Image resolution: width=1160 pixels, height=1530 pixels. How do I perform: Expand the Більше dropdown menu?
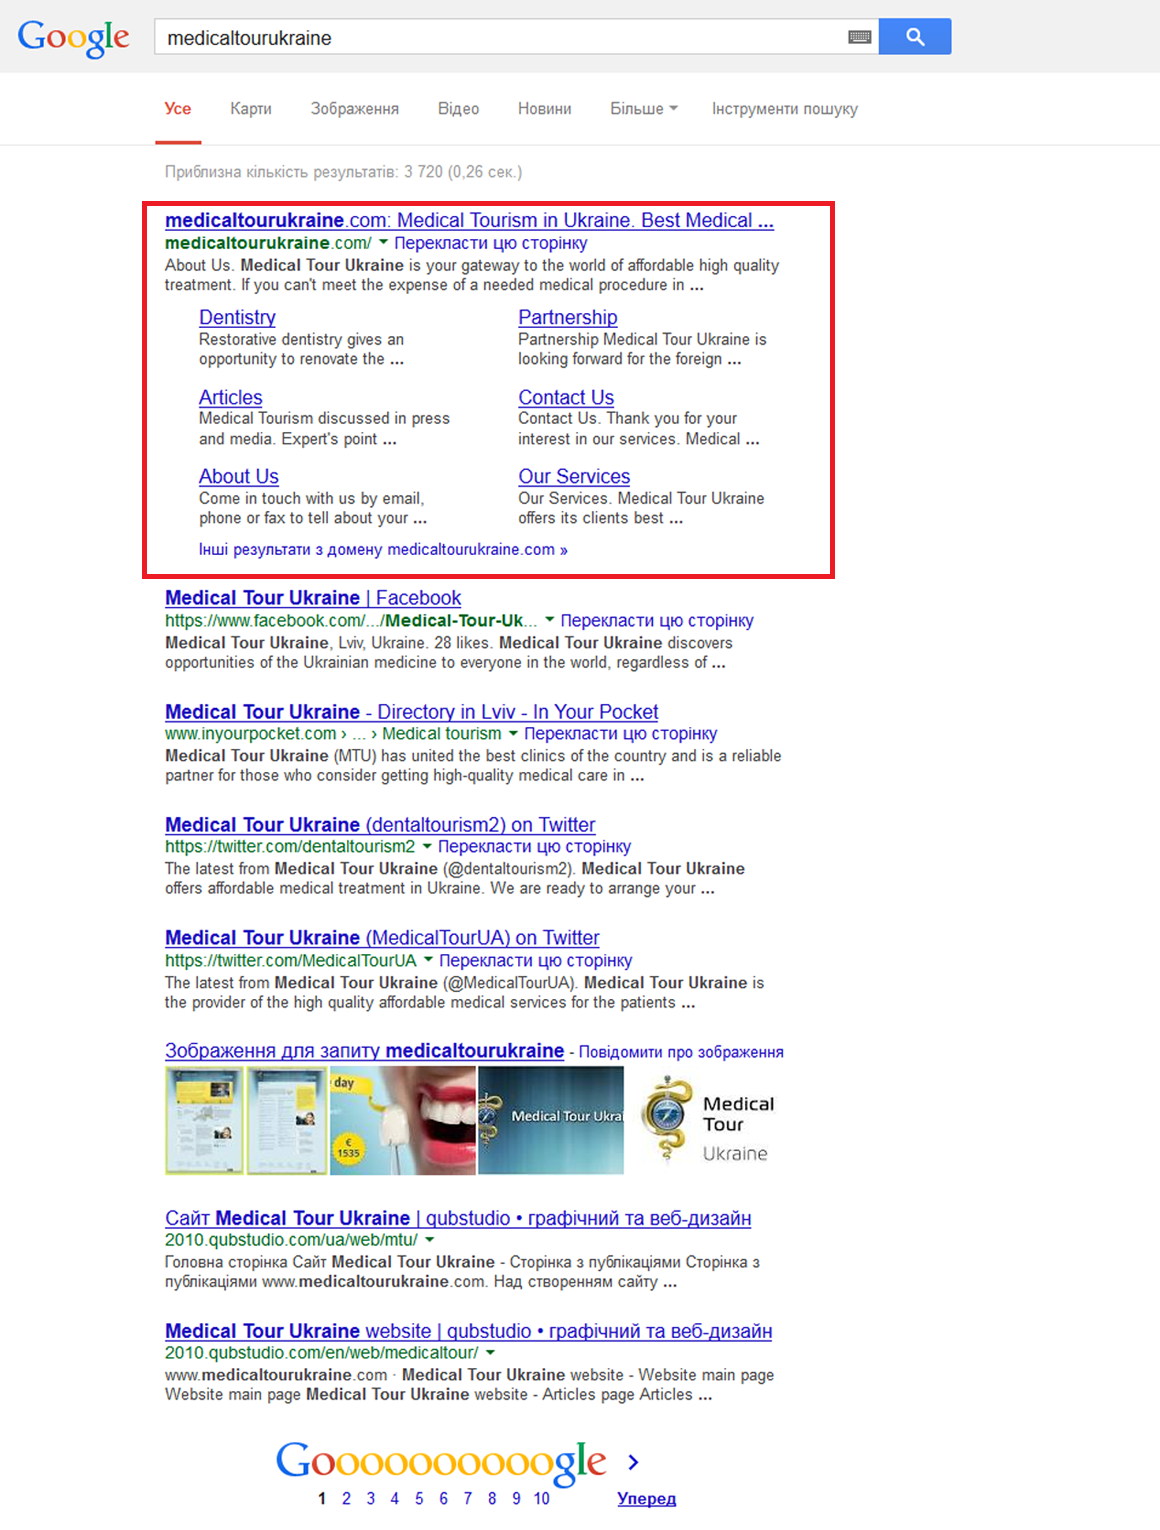click(644, 108)
